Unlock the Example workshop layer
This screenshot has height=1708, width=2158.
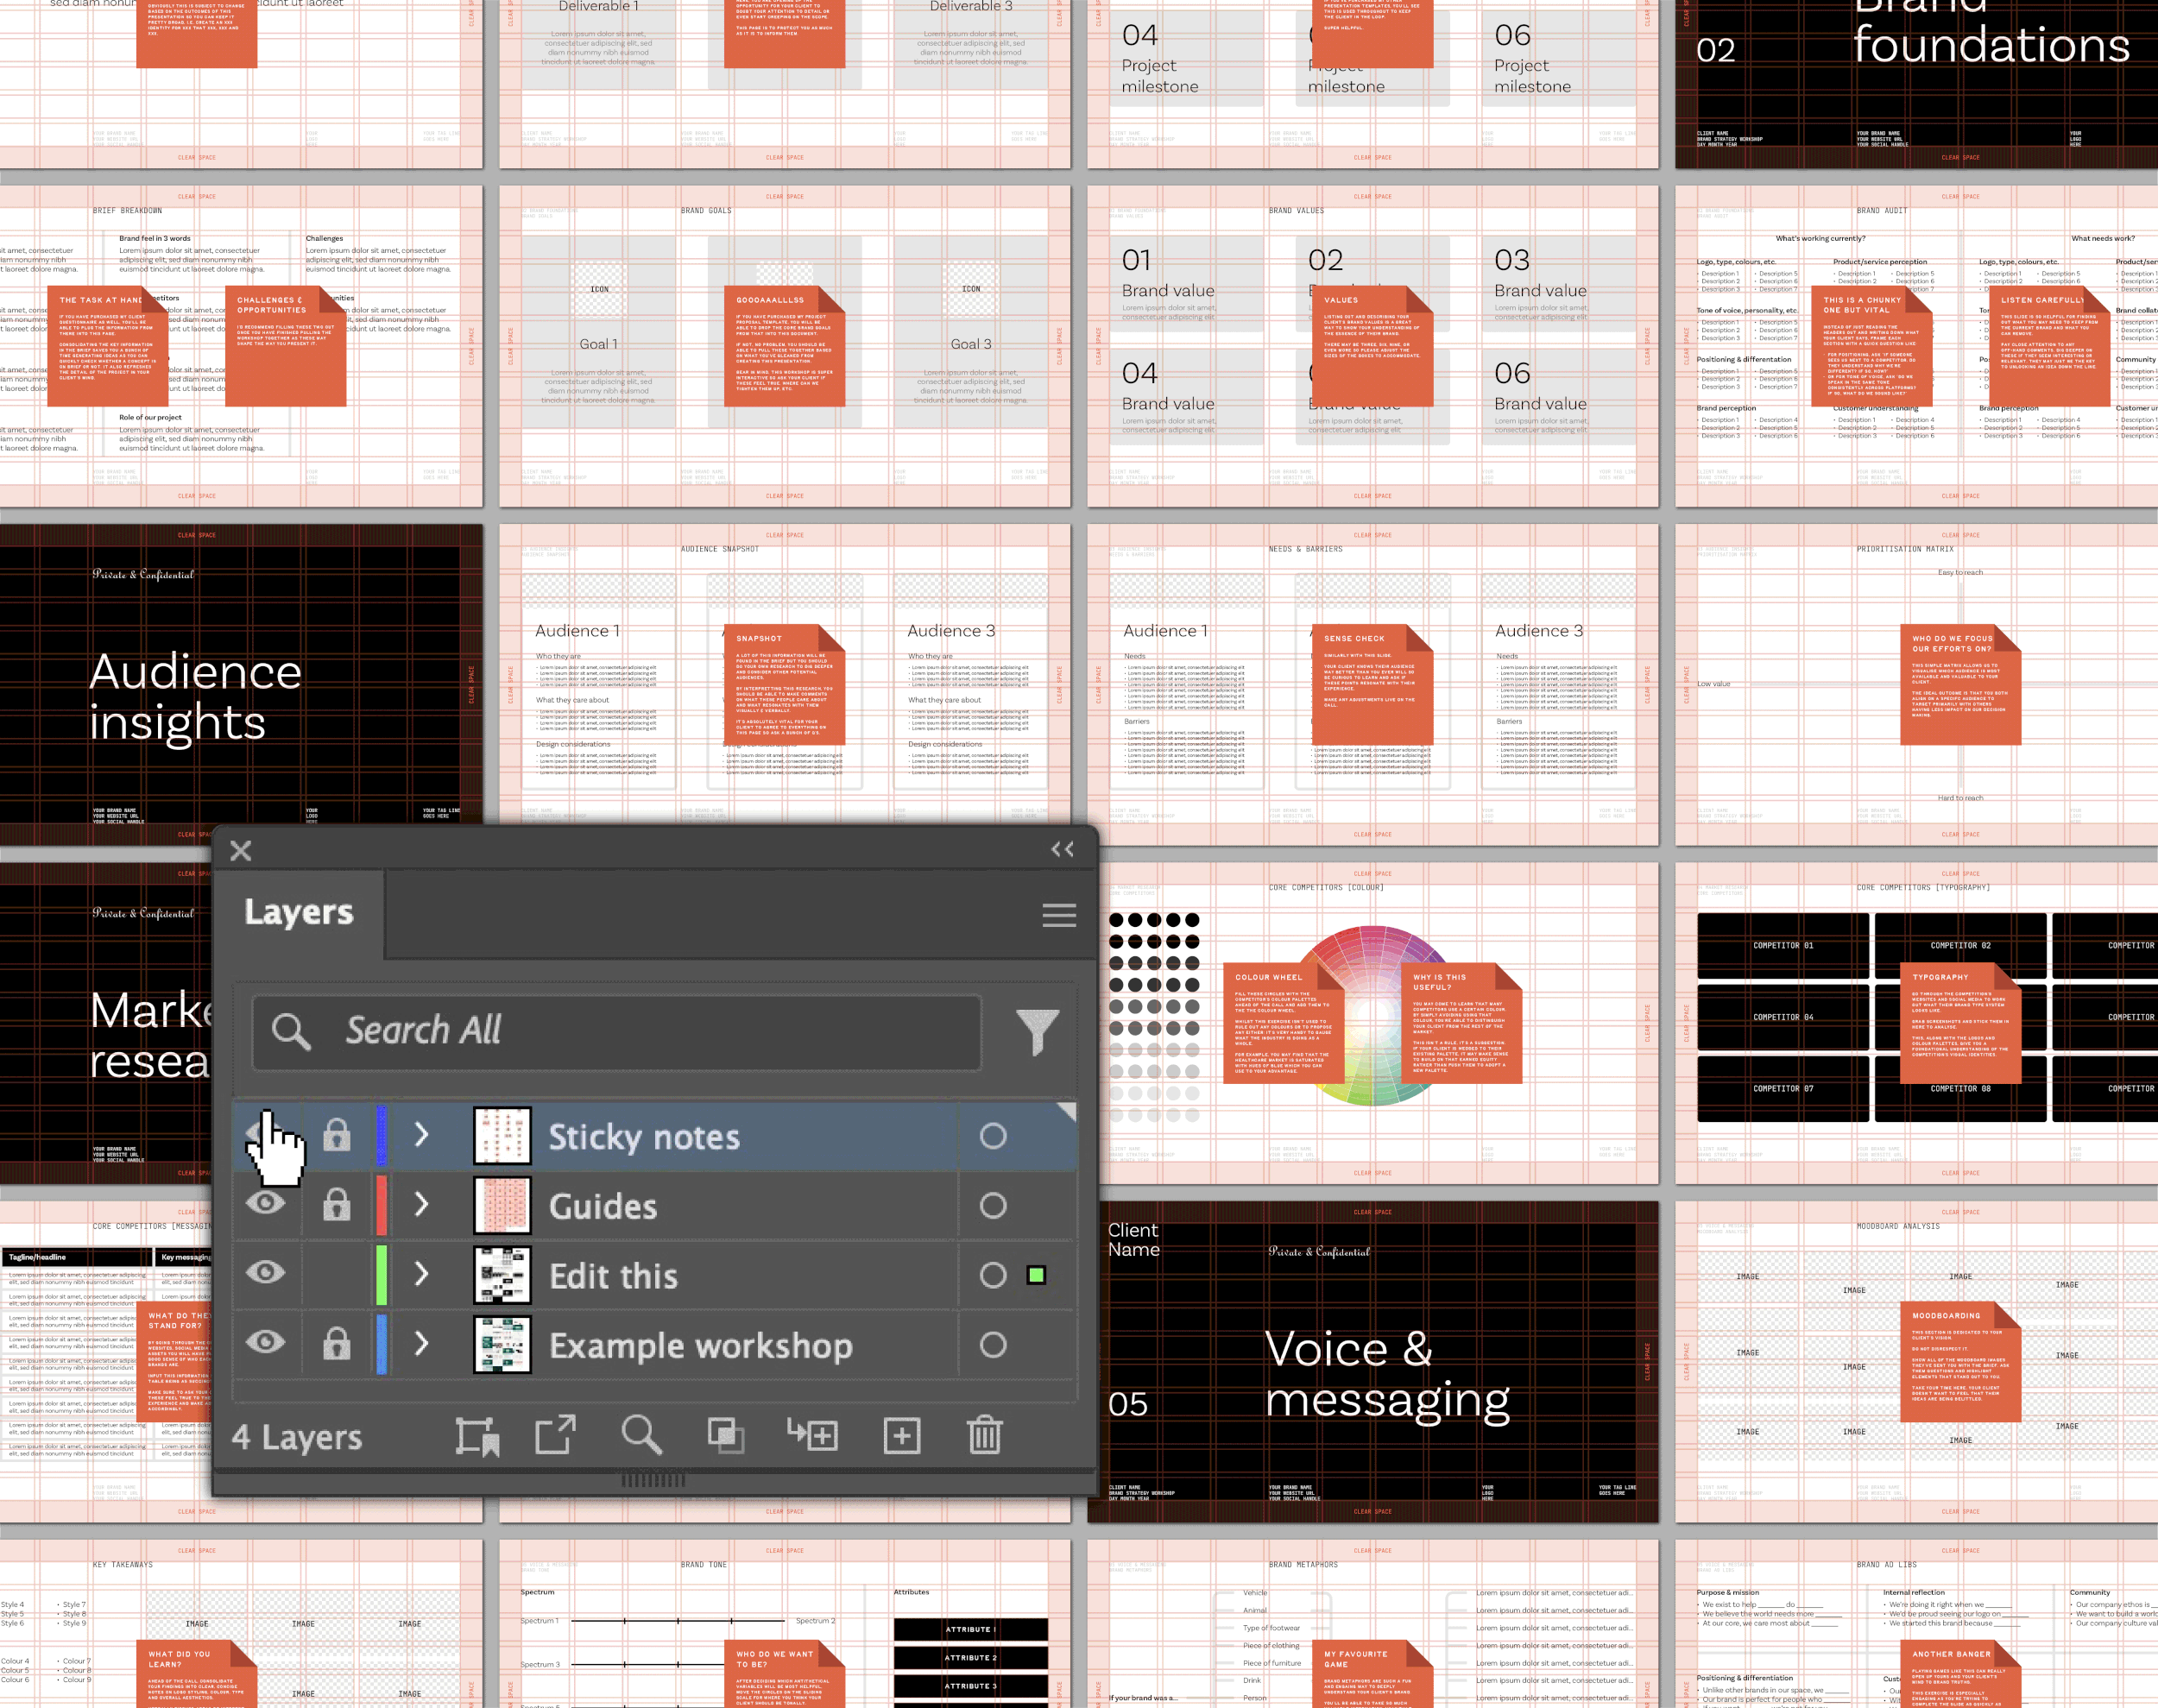click(x=337, y=1344)
